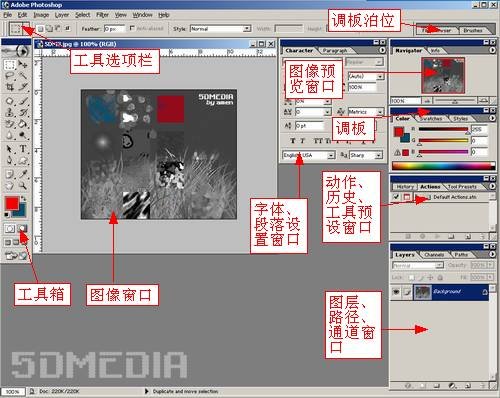500x398 pixels.
Task: Select the Brush tool
Action: pos(23,101)
